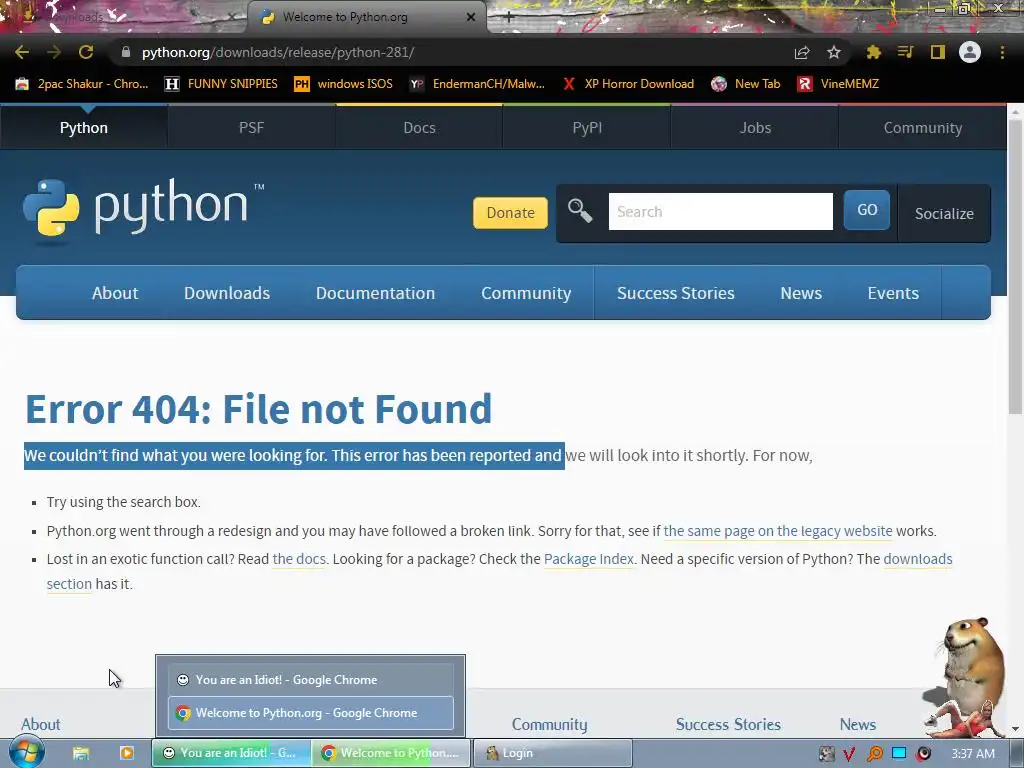Select the Community top meta tab

[x=923, y=128]
